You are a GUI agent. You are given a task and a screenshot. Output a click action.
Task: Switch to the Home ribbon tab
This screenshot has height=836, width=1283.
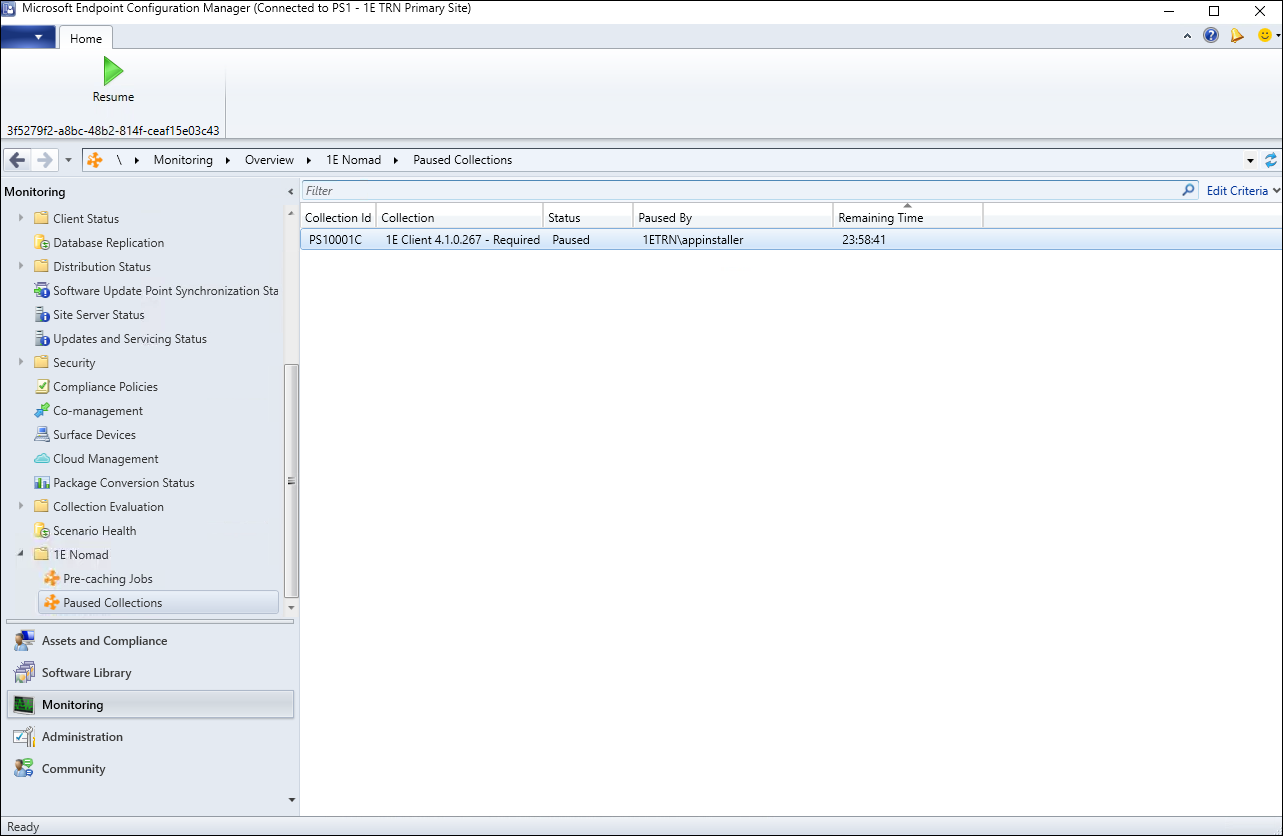point(86,38)
